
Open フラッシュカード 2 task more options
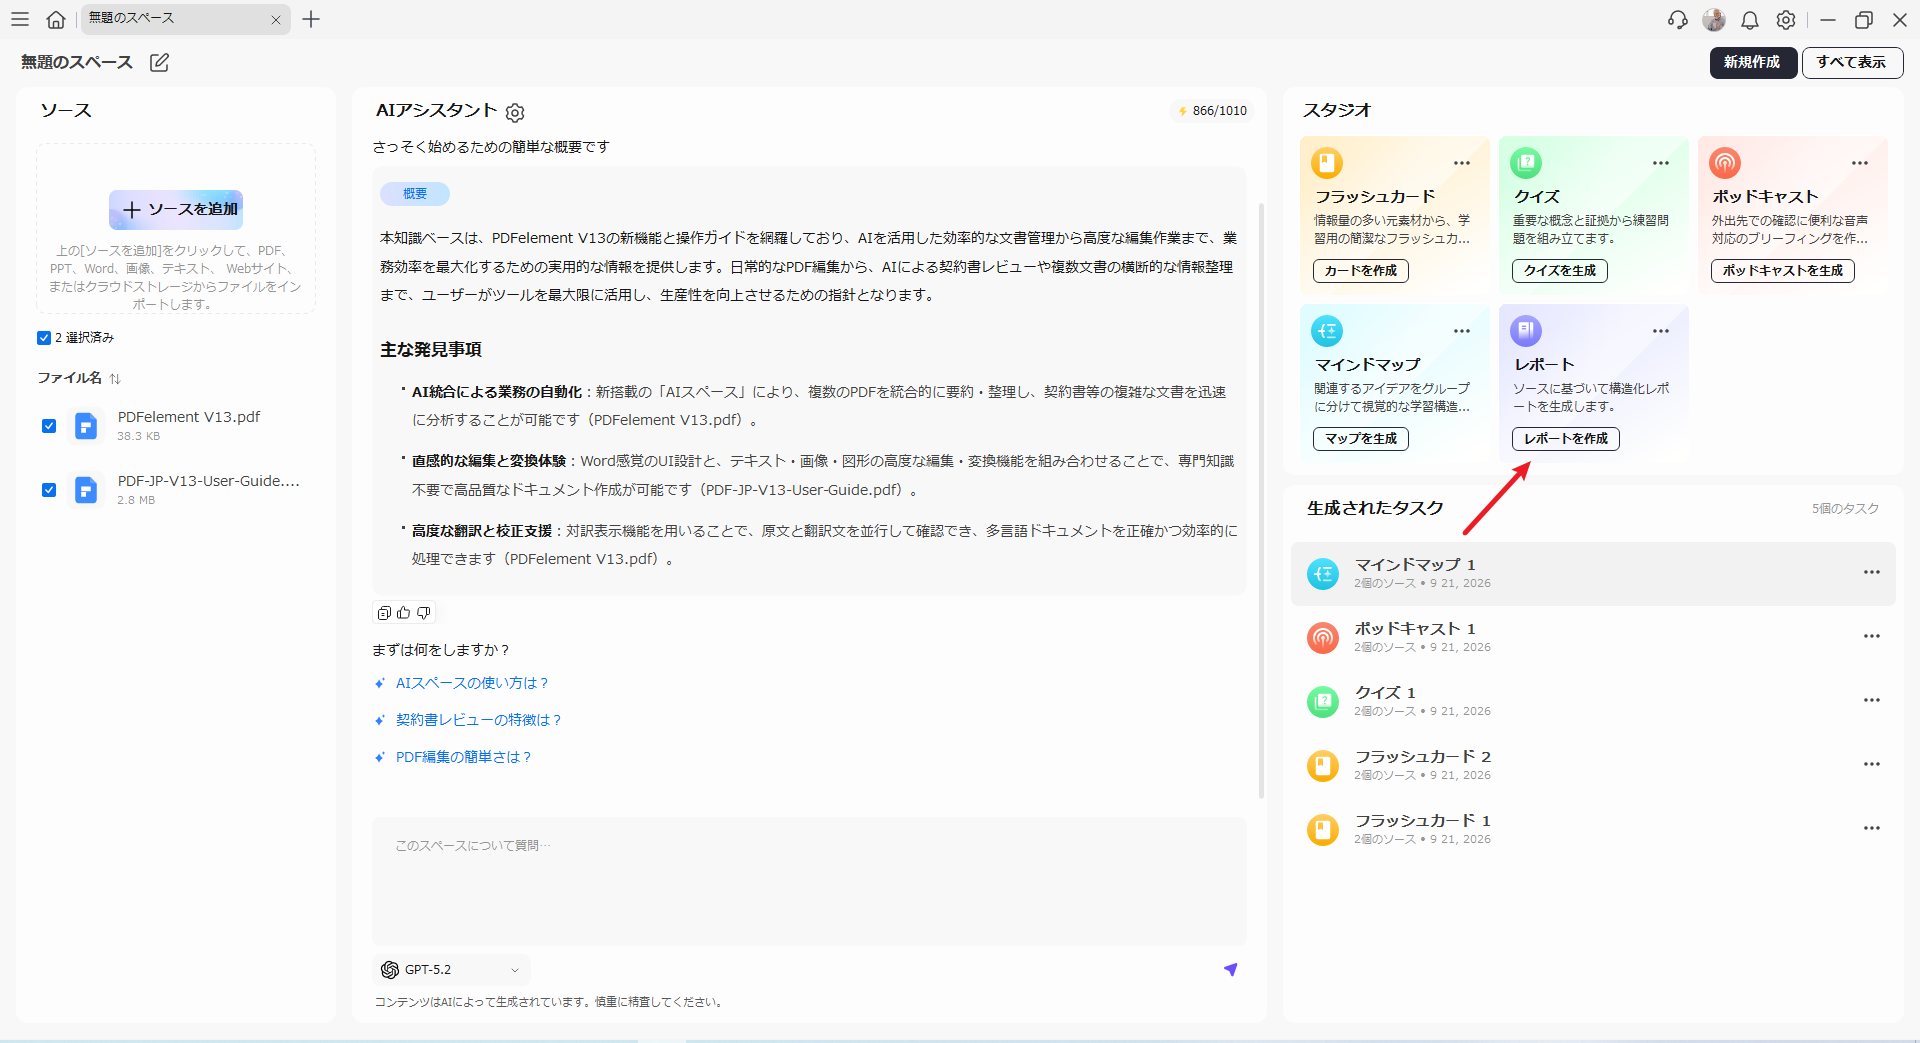(1872, 764)
